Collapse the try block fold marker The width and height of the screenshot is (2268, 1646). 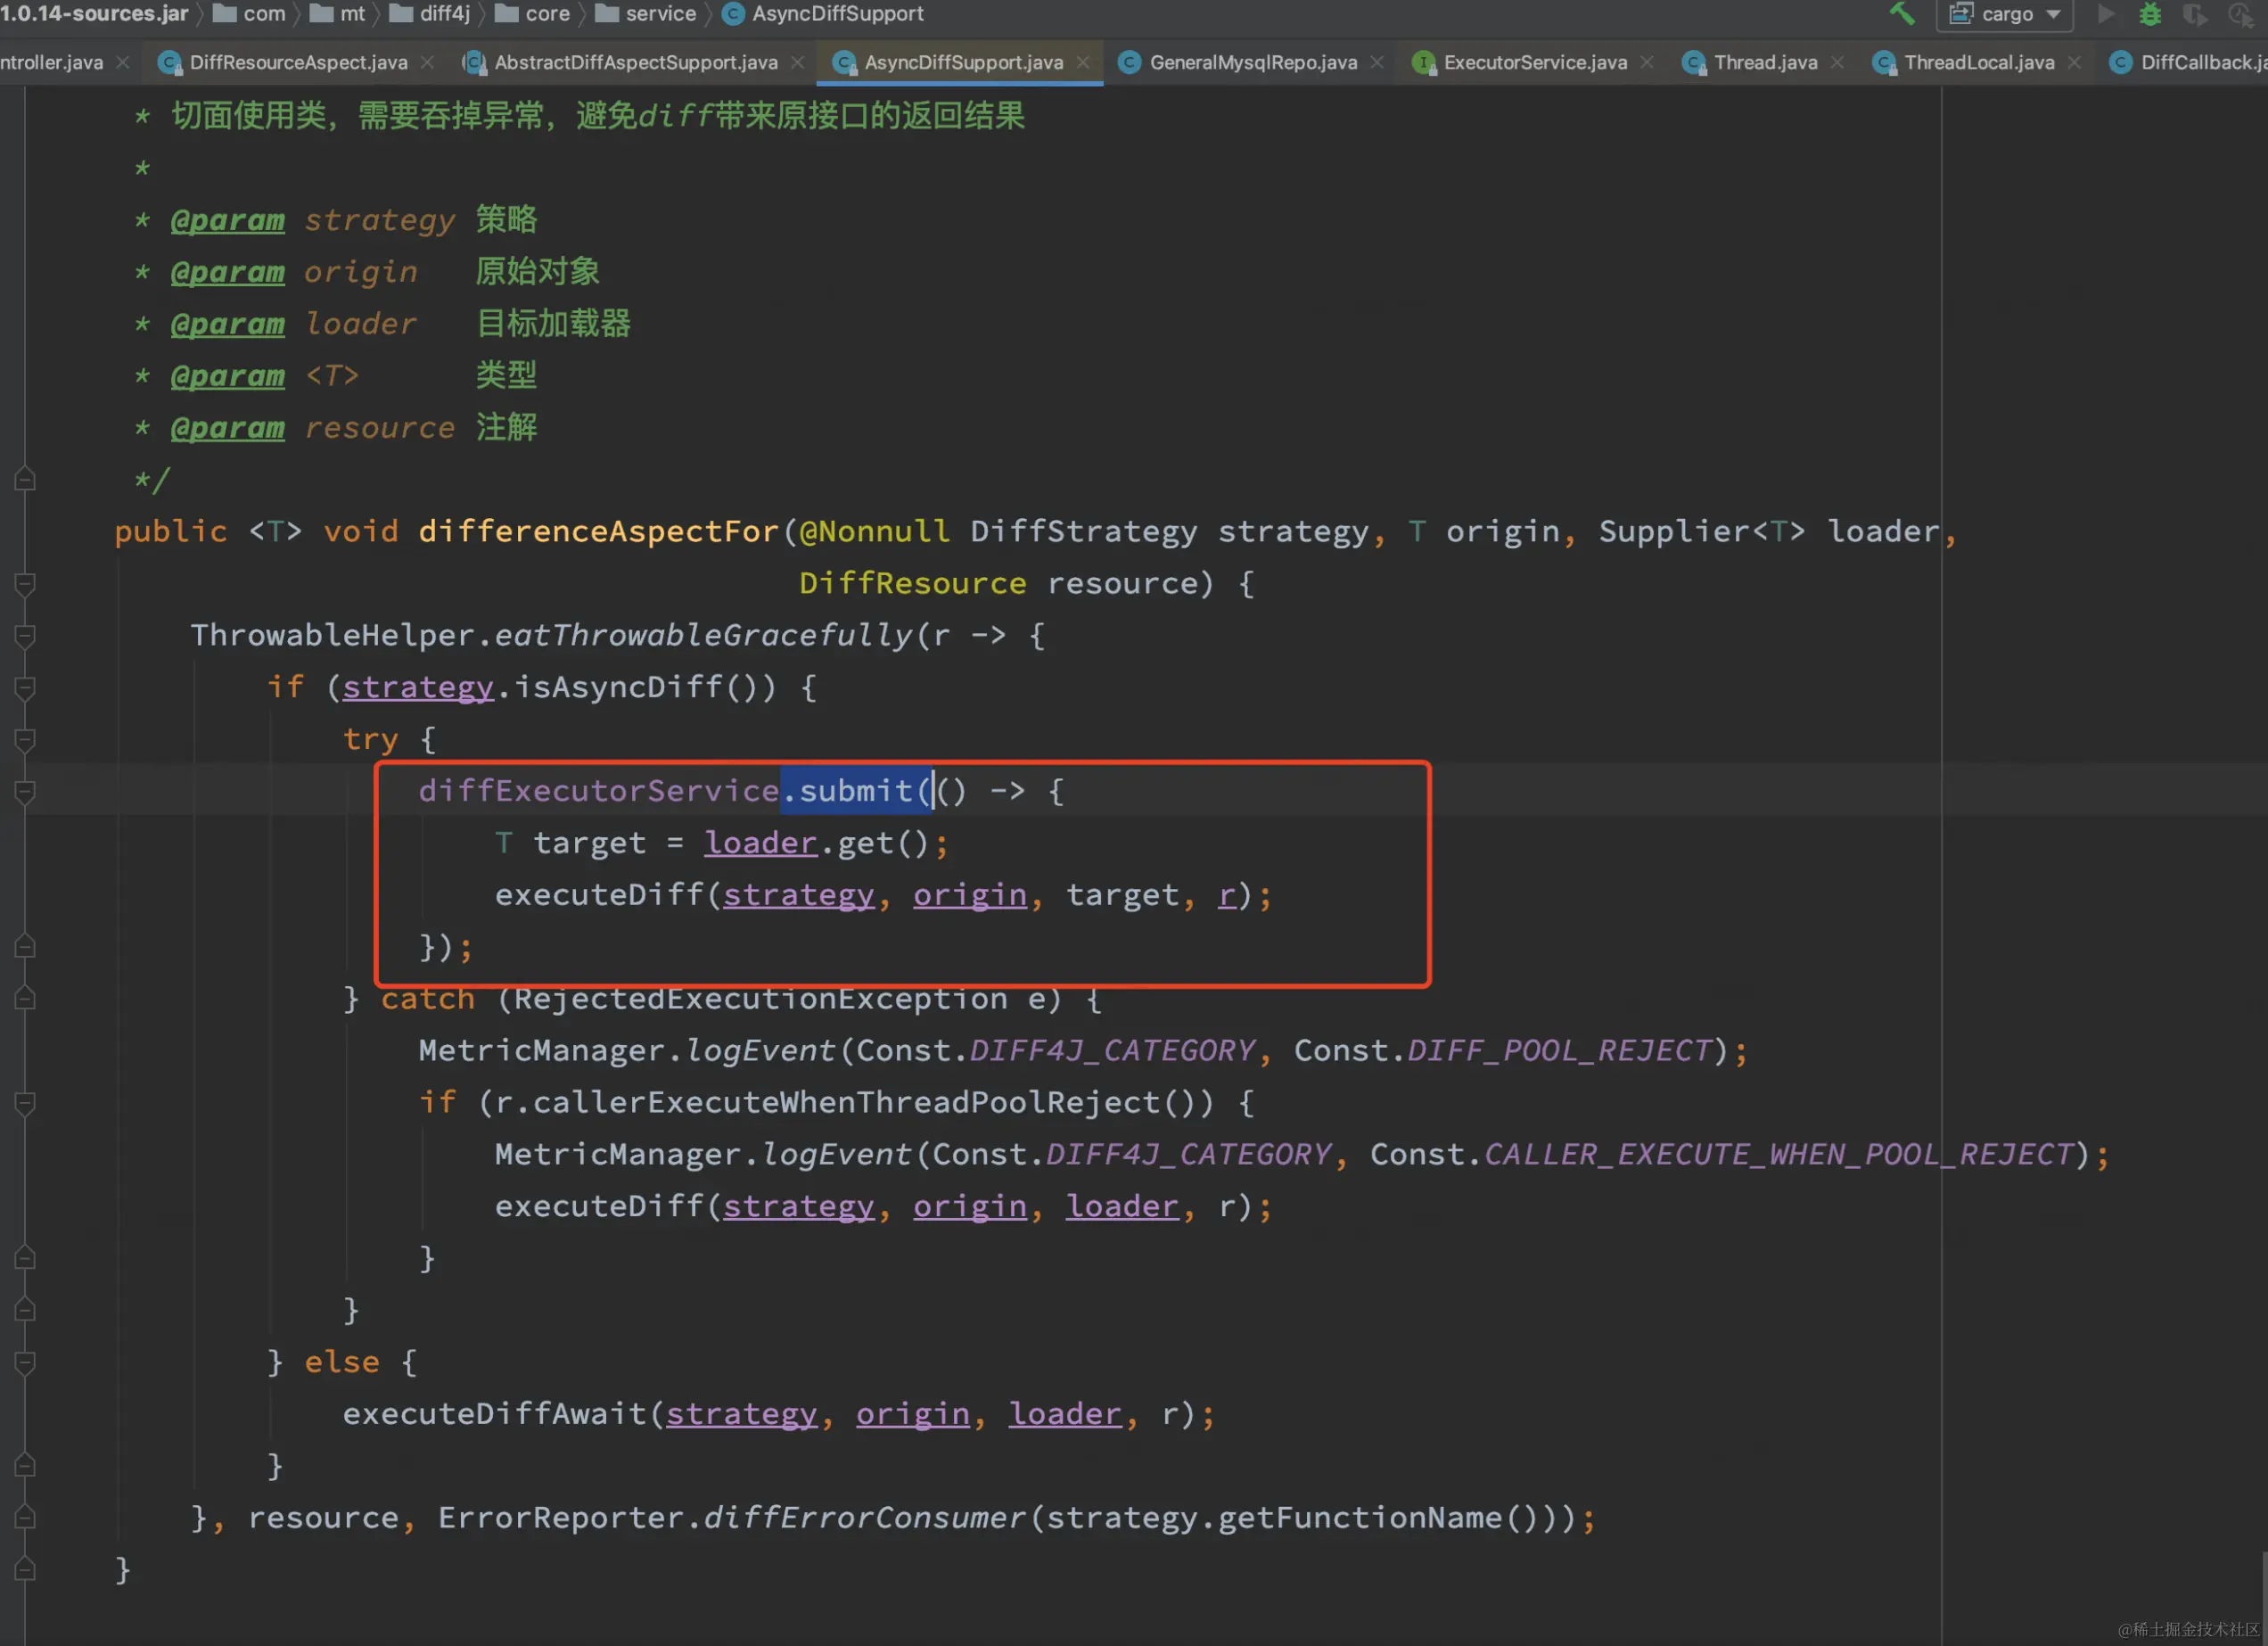(x=25, y=740)
